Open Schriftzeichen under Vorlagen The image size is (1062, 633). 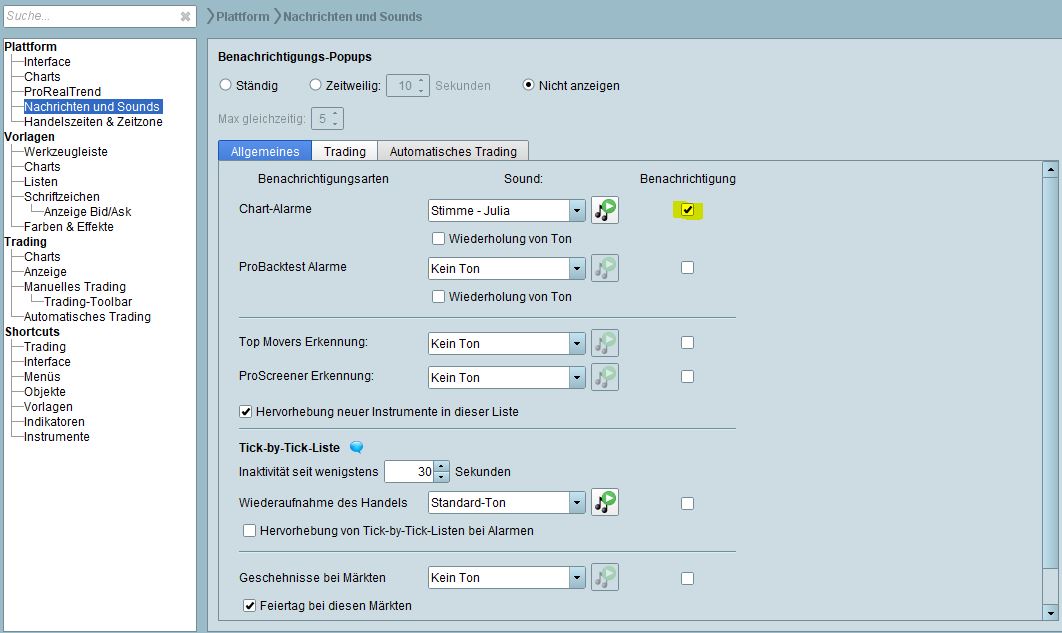(62, 196)
